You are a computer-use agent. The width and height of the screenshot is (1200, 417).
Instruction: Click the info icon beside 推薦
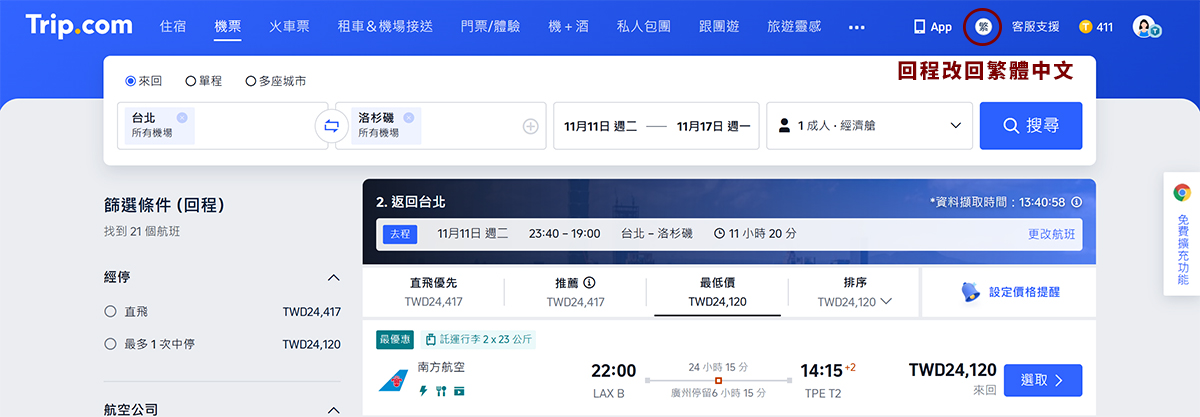pyautogui.click(x=590, y=282)
